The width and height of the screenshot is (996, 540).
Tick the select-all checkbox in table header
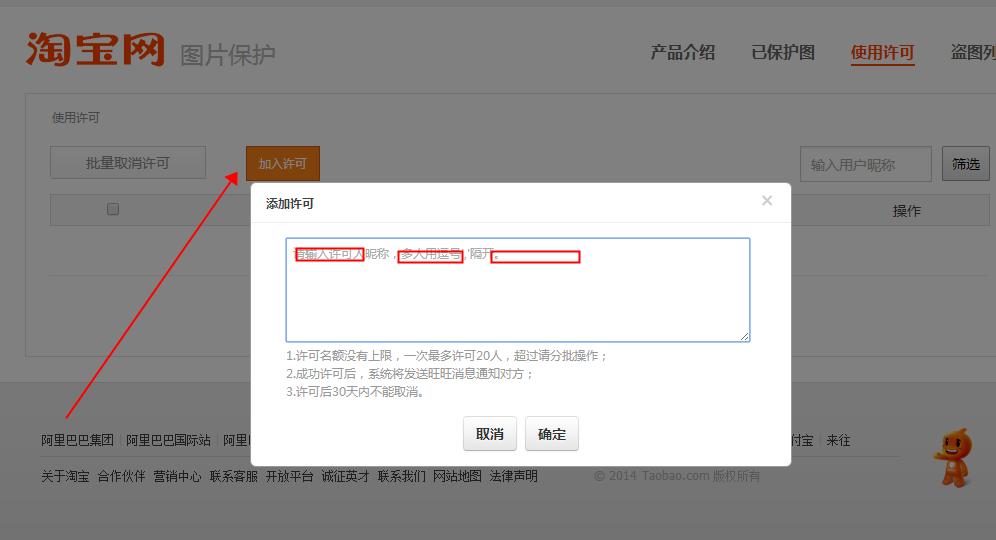click(x=113, y=209)
